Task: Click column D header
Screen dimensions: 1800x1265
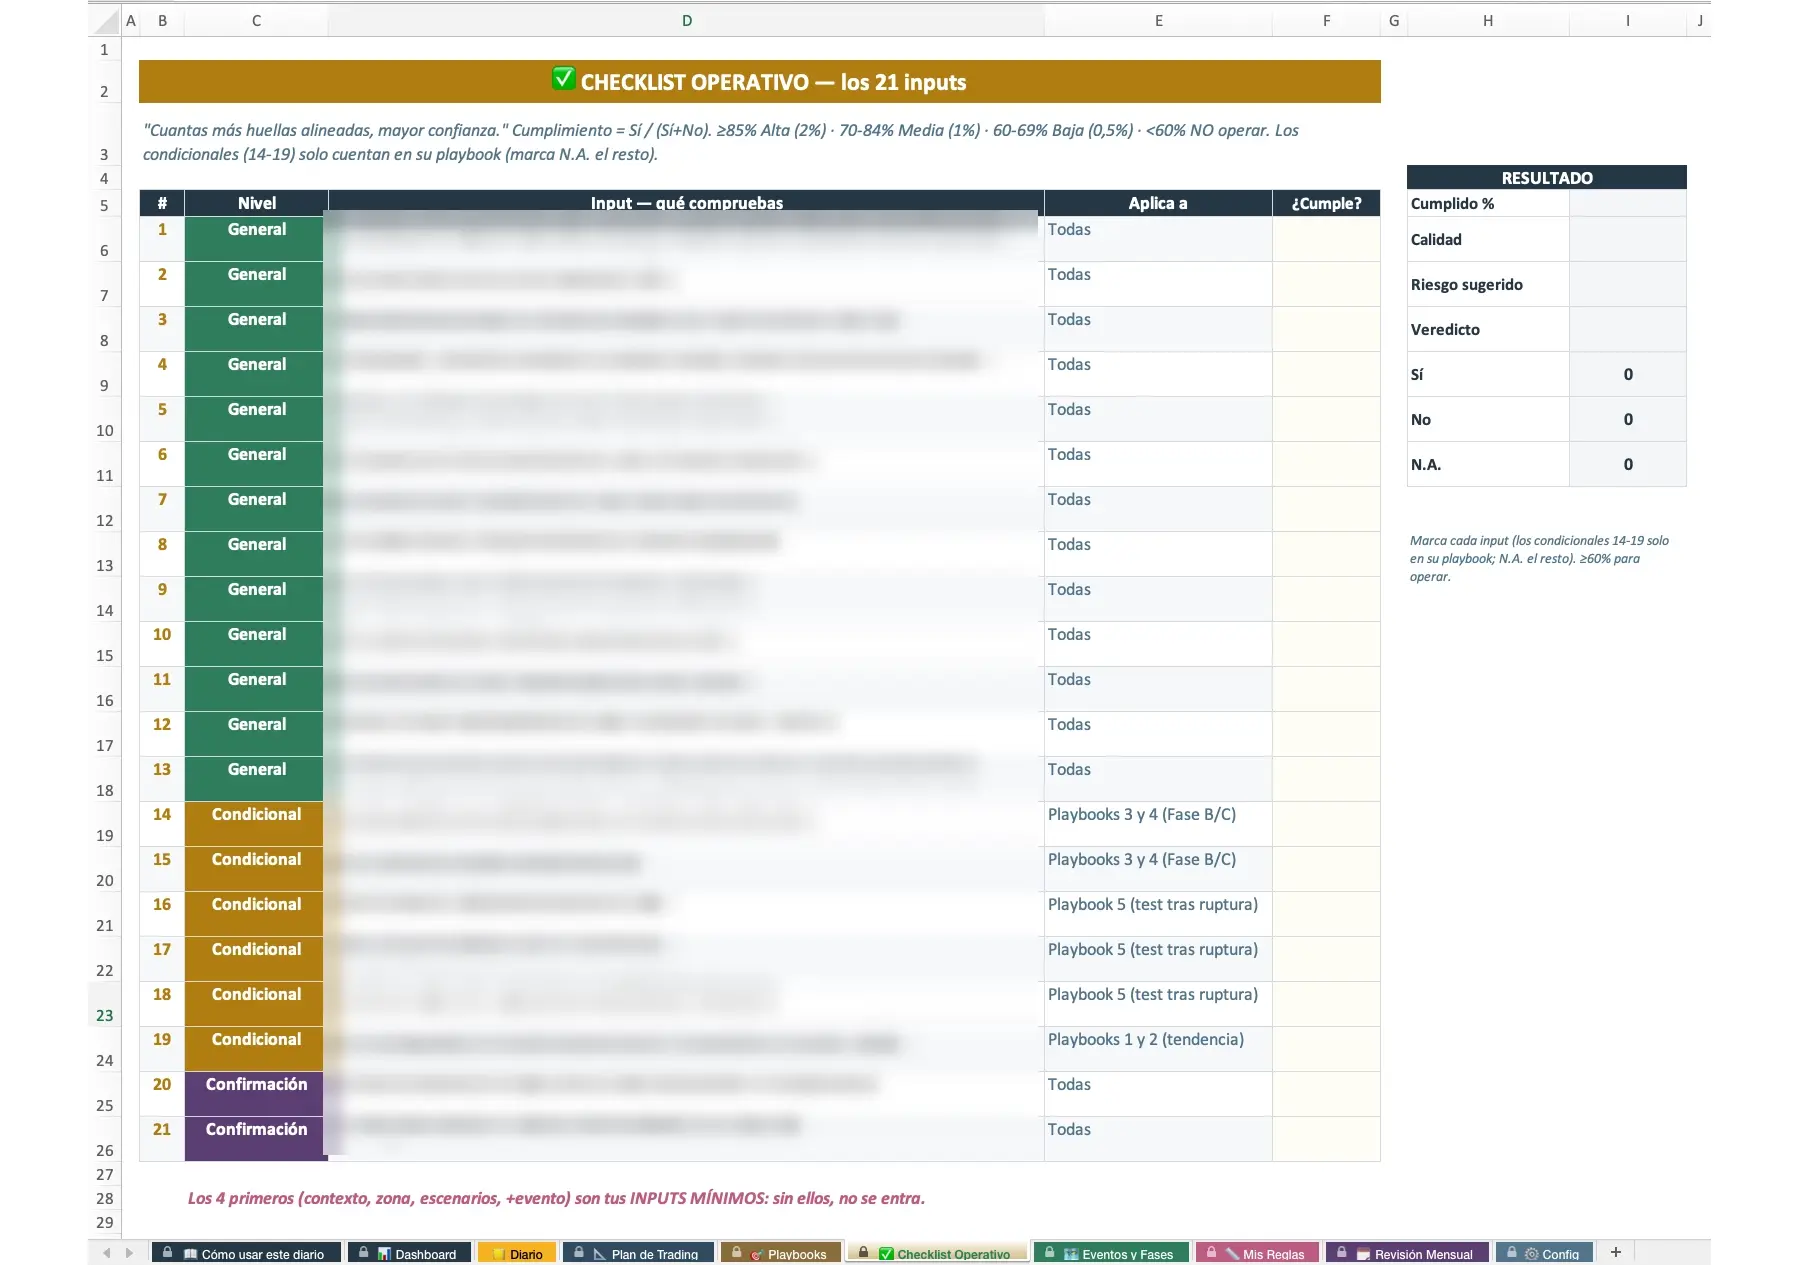Action: [x=686, y=21]
